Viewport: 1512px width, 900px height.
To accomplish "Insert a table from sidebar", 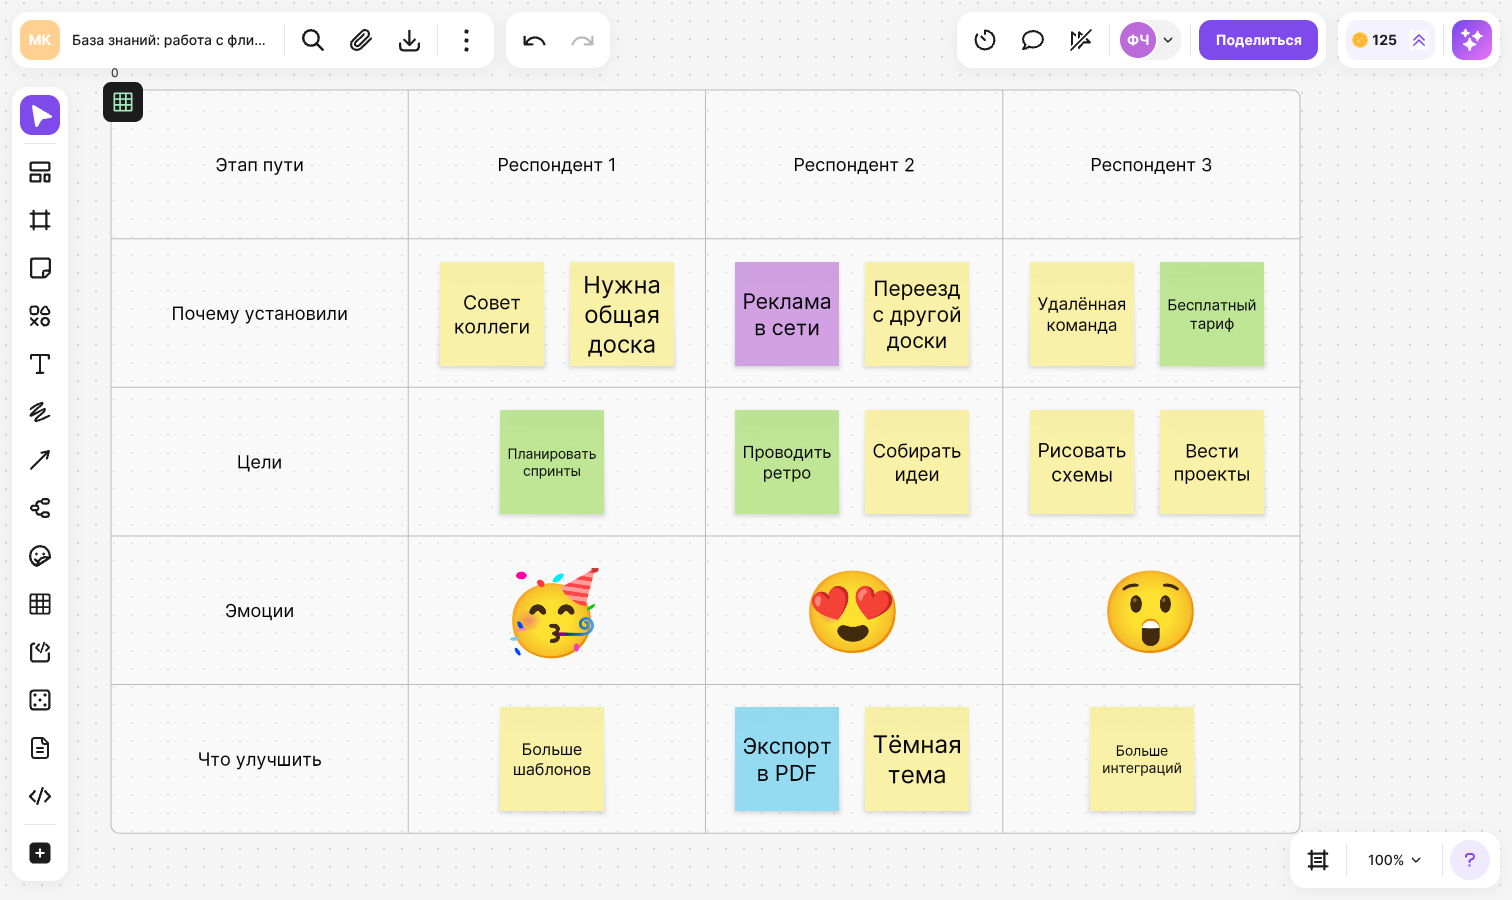I will [x=40, y=604].
